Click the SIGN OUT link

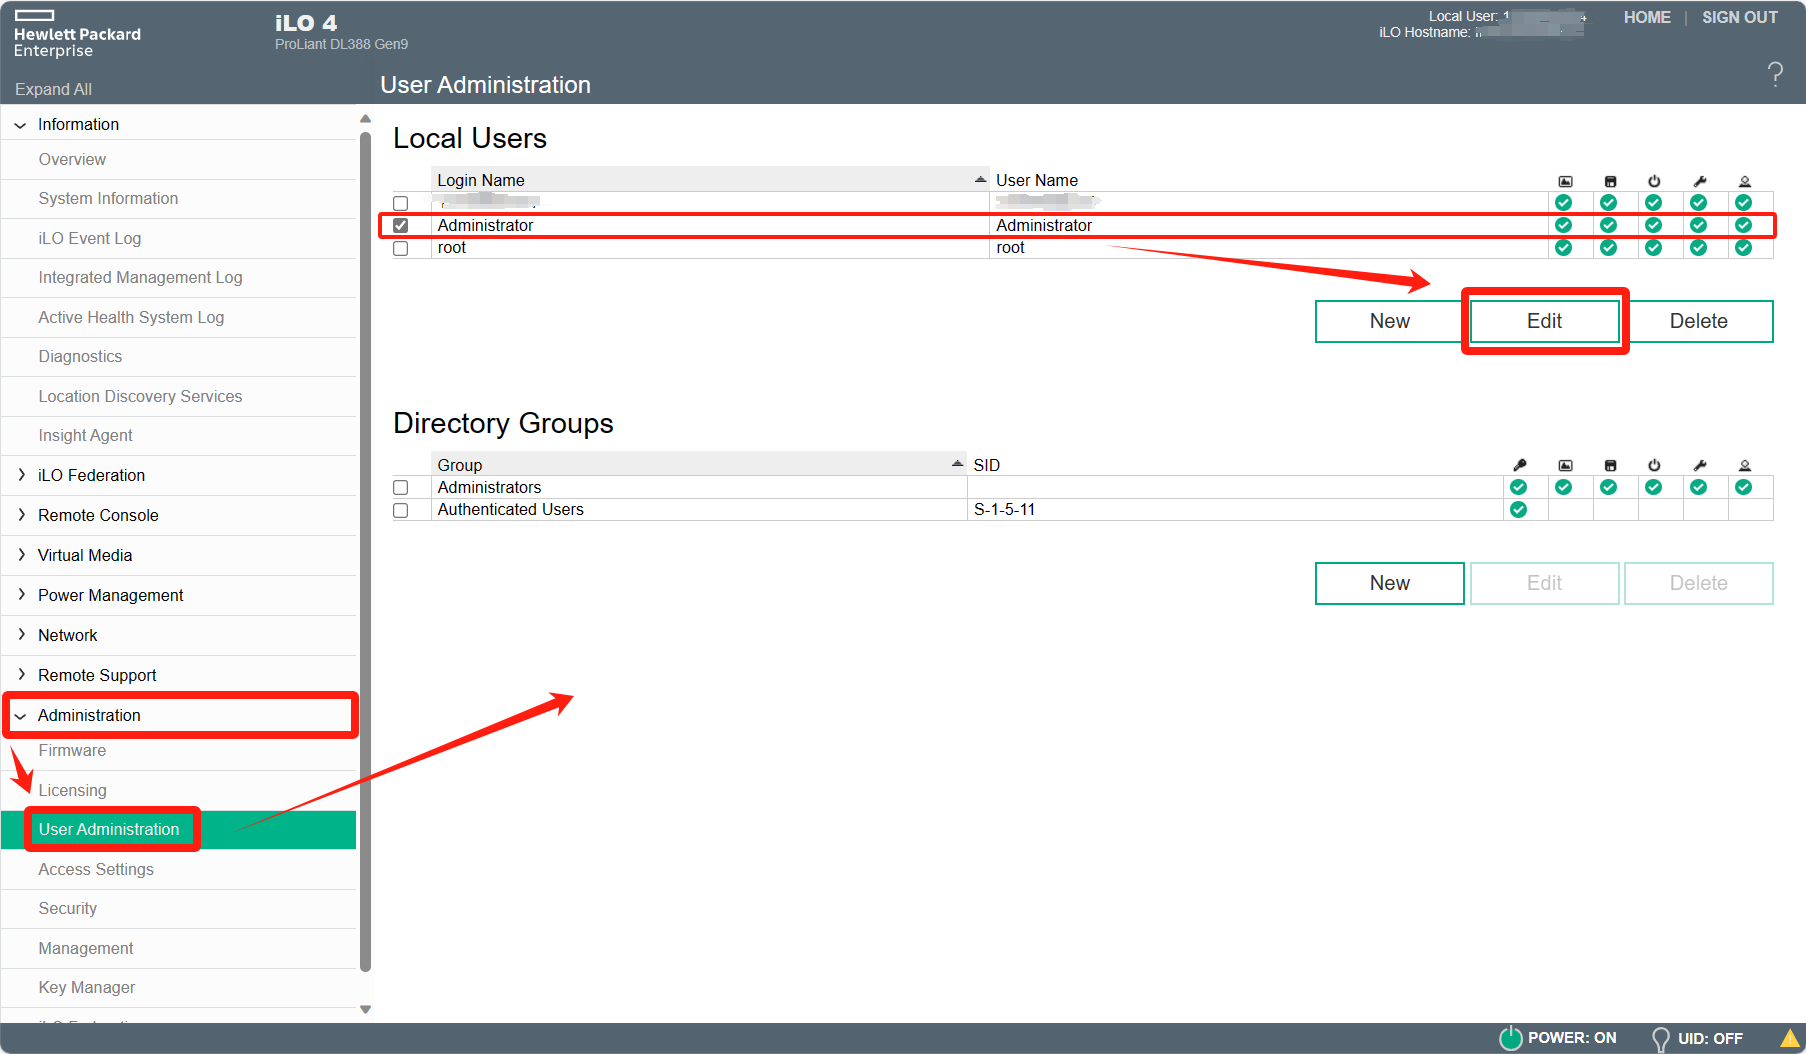(x=1739, y=17)
